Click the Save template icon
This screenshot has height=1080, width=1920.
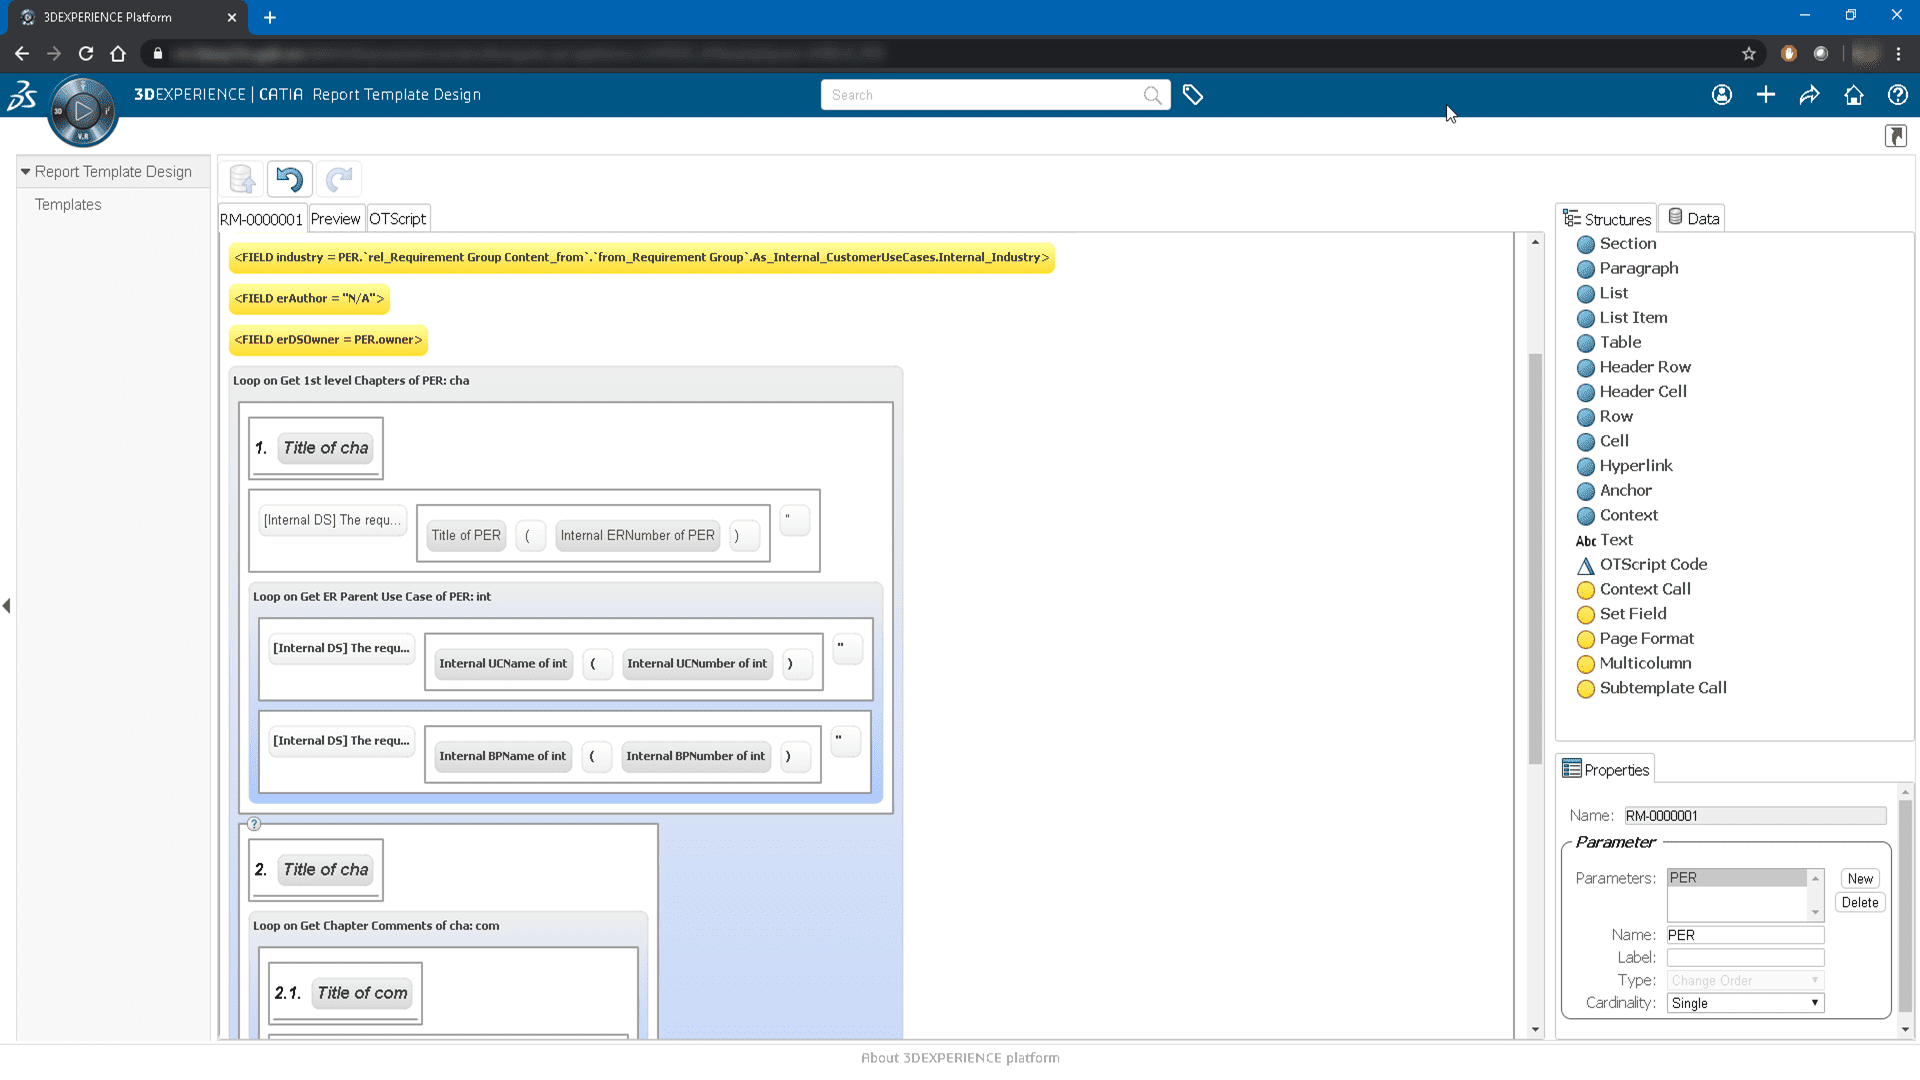coord(241,177)
